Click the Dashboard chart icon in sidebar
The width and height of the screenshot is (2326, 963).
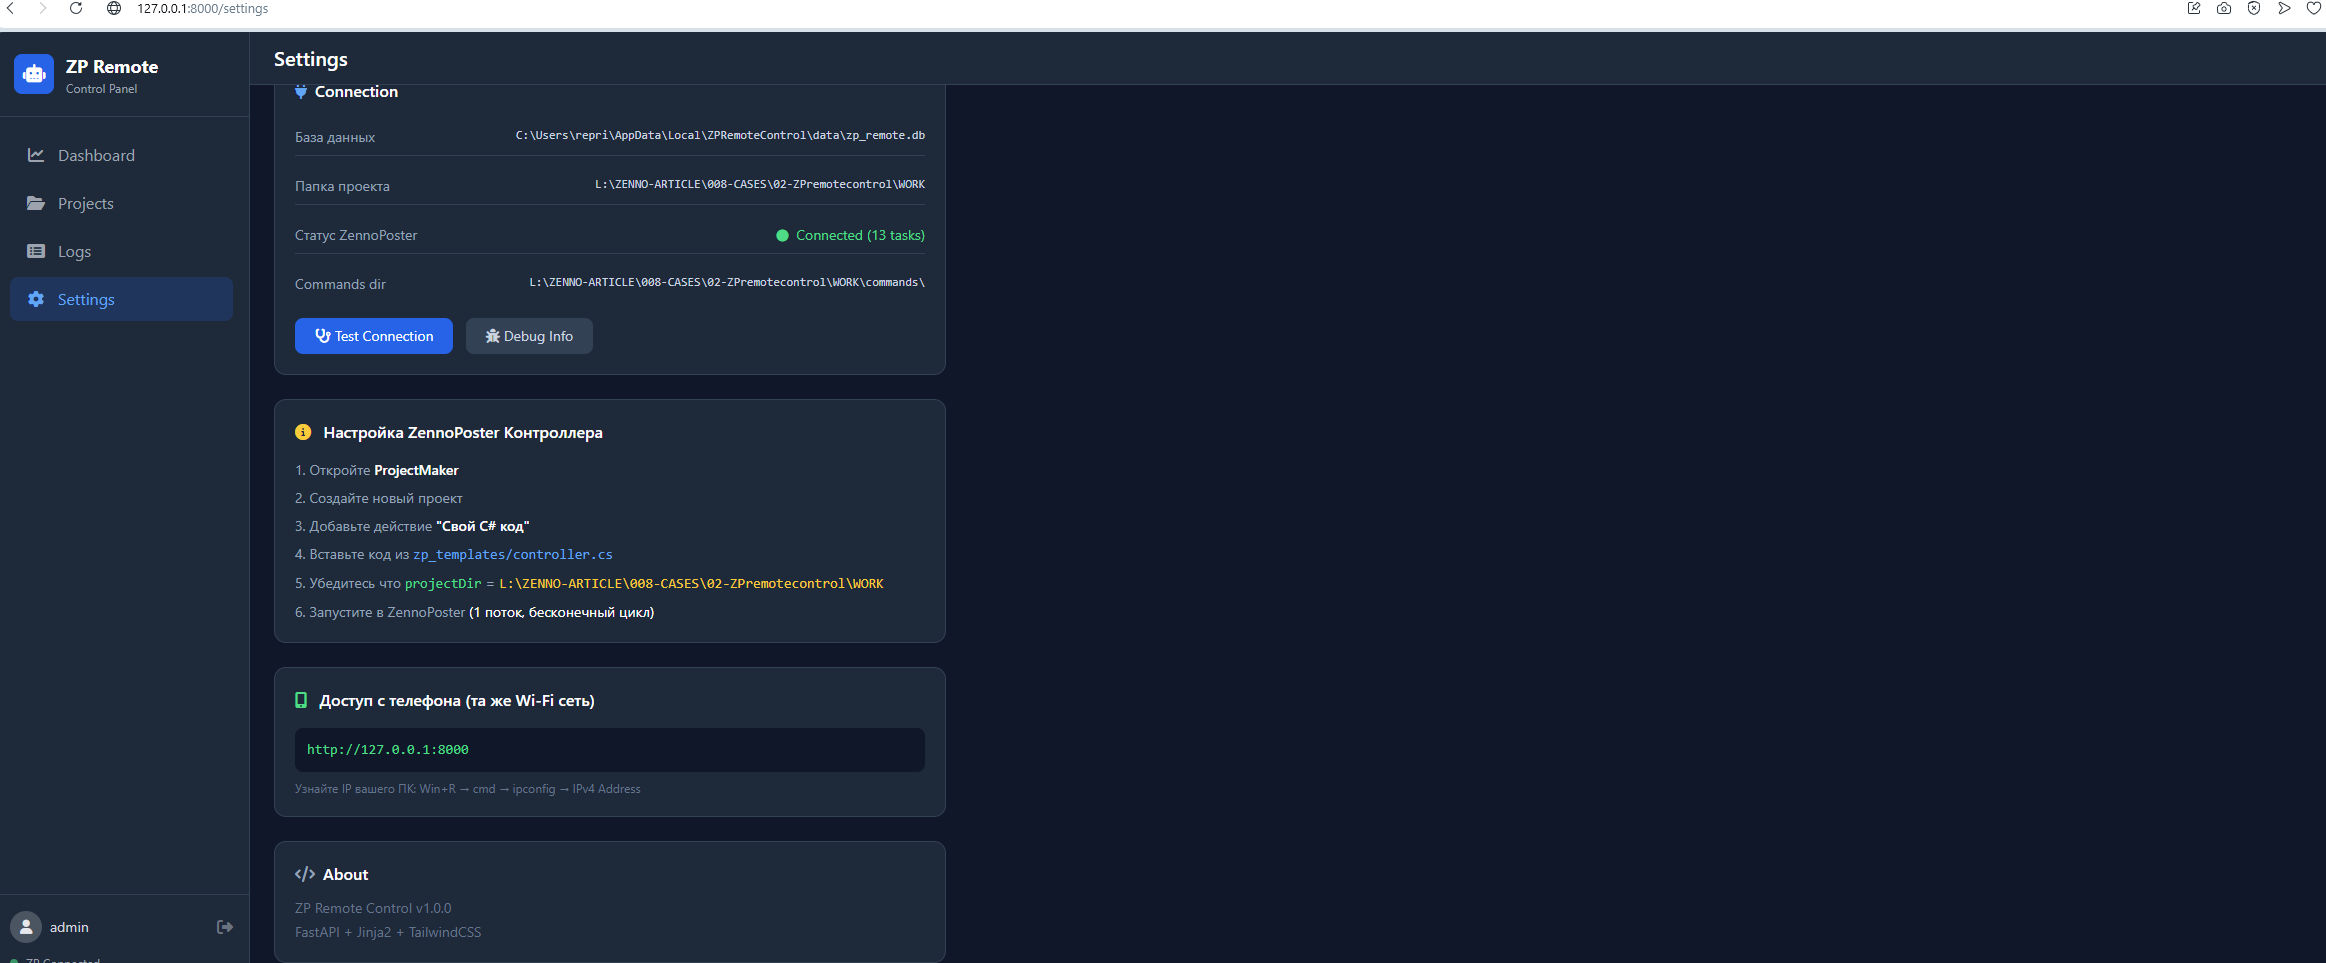tap(36, 155)
